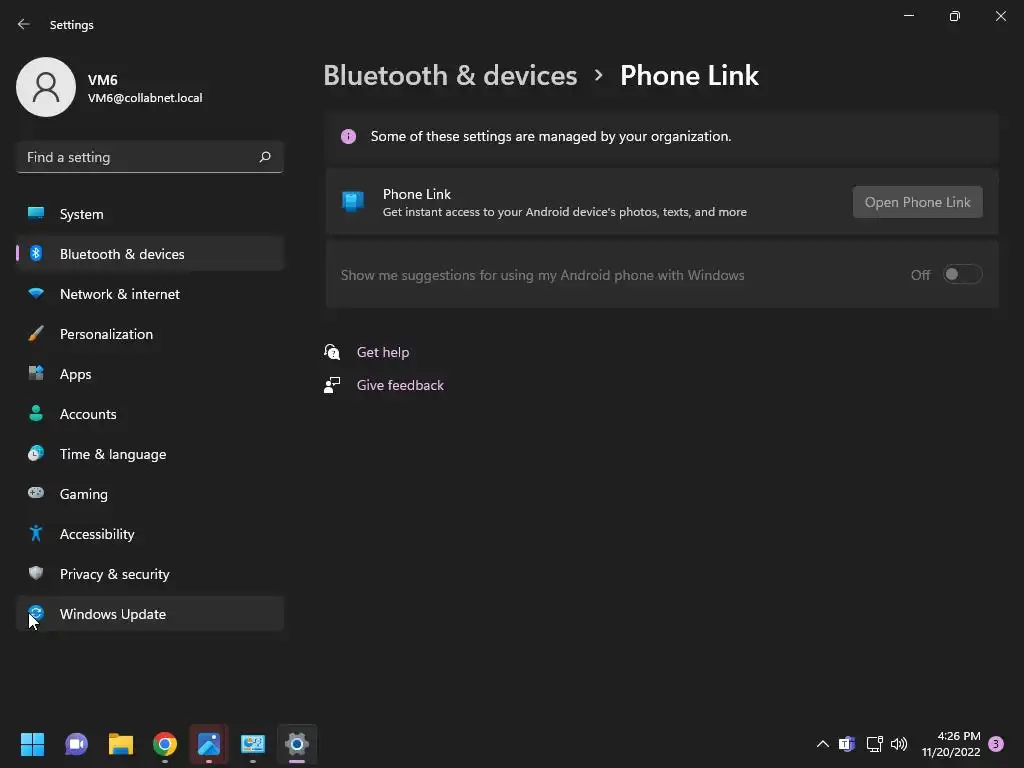Open the Photos app on the taskbar
The width and height of the screenshot is (1024, 768).
(x=209, y=744)
